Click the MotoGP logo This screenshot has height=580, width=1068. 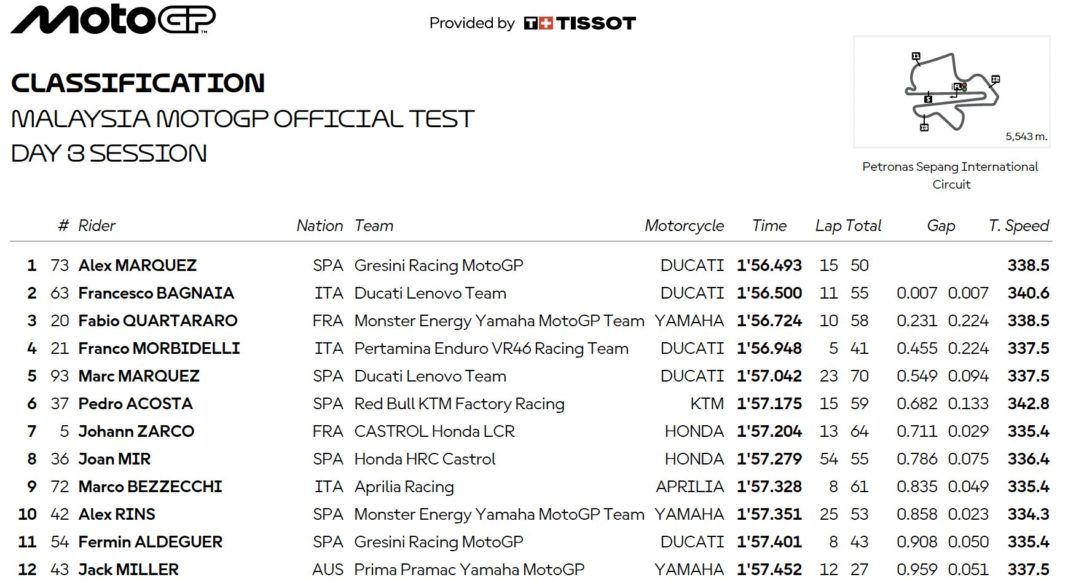[112, 20]
